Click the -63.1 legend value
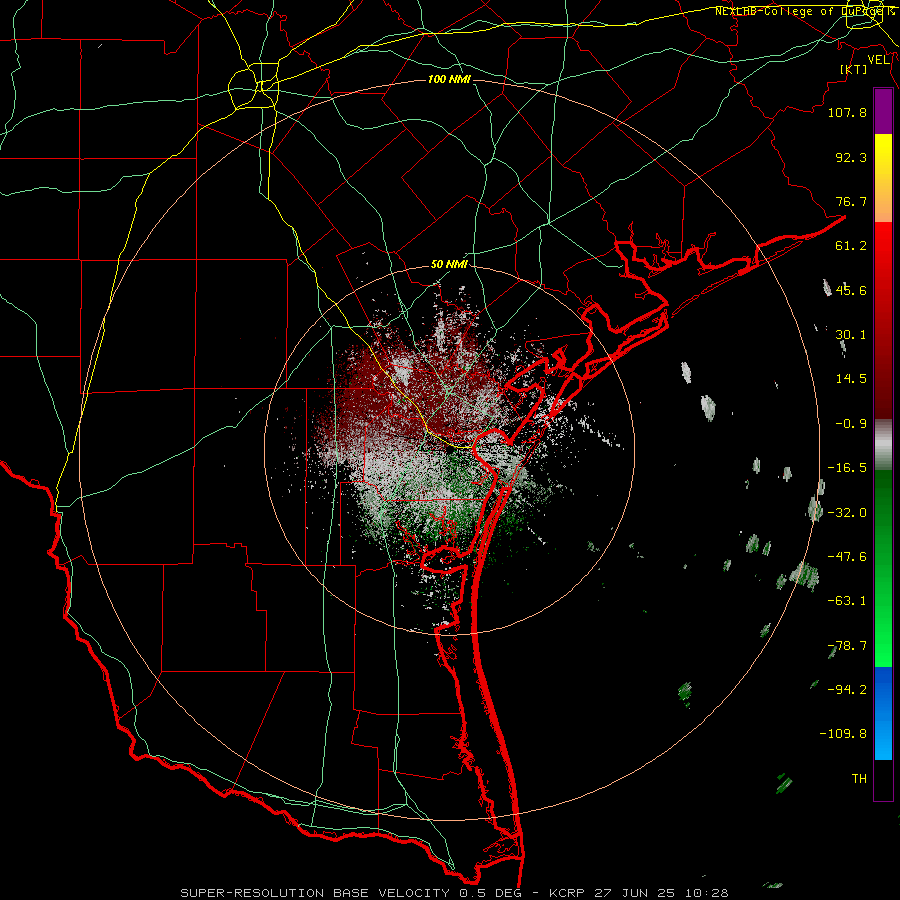The height and width of the screenshot is (900, 900). tap(847, 601)
